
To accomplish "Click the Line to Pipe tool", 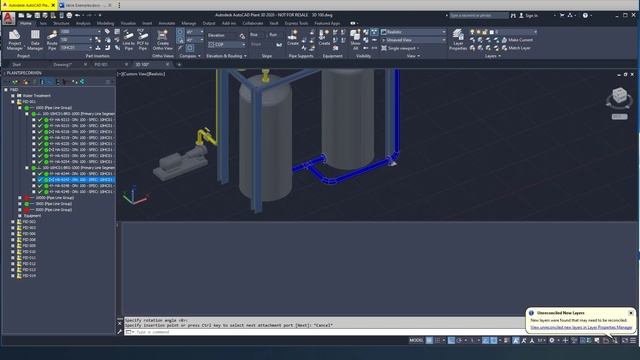I will click(x=128, y=40).
